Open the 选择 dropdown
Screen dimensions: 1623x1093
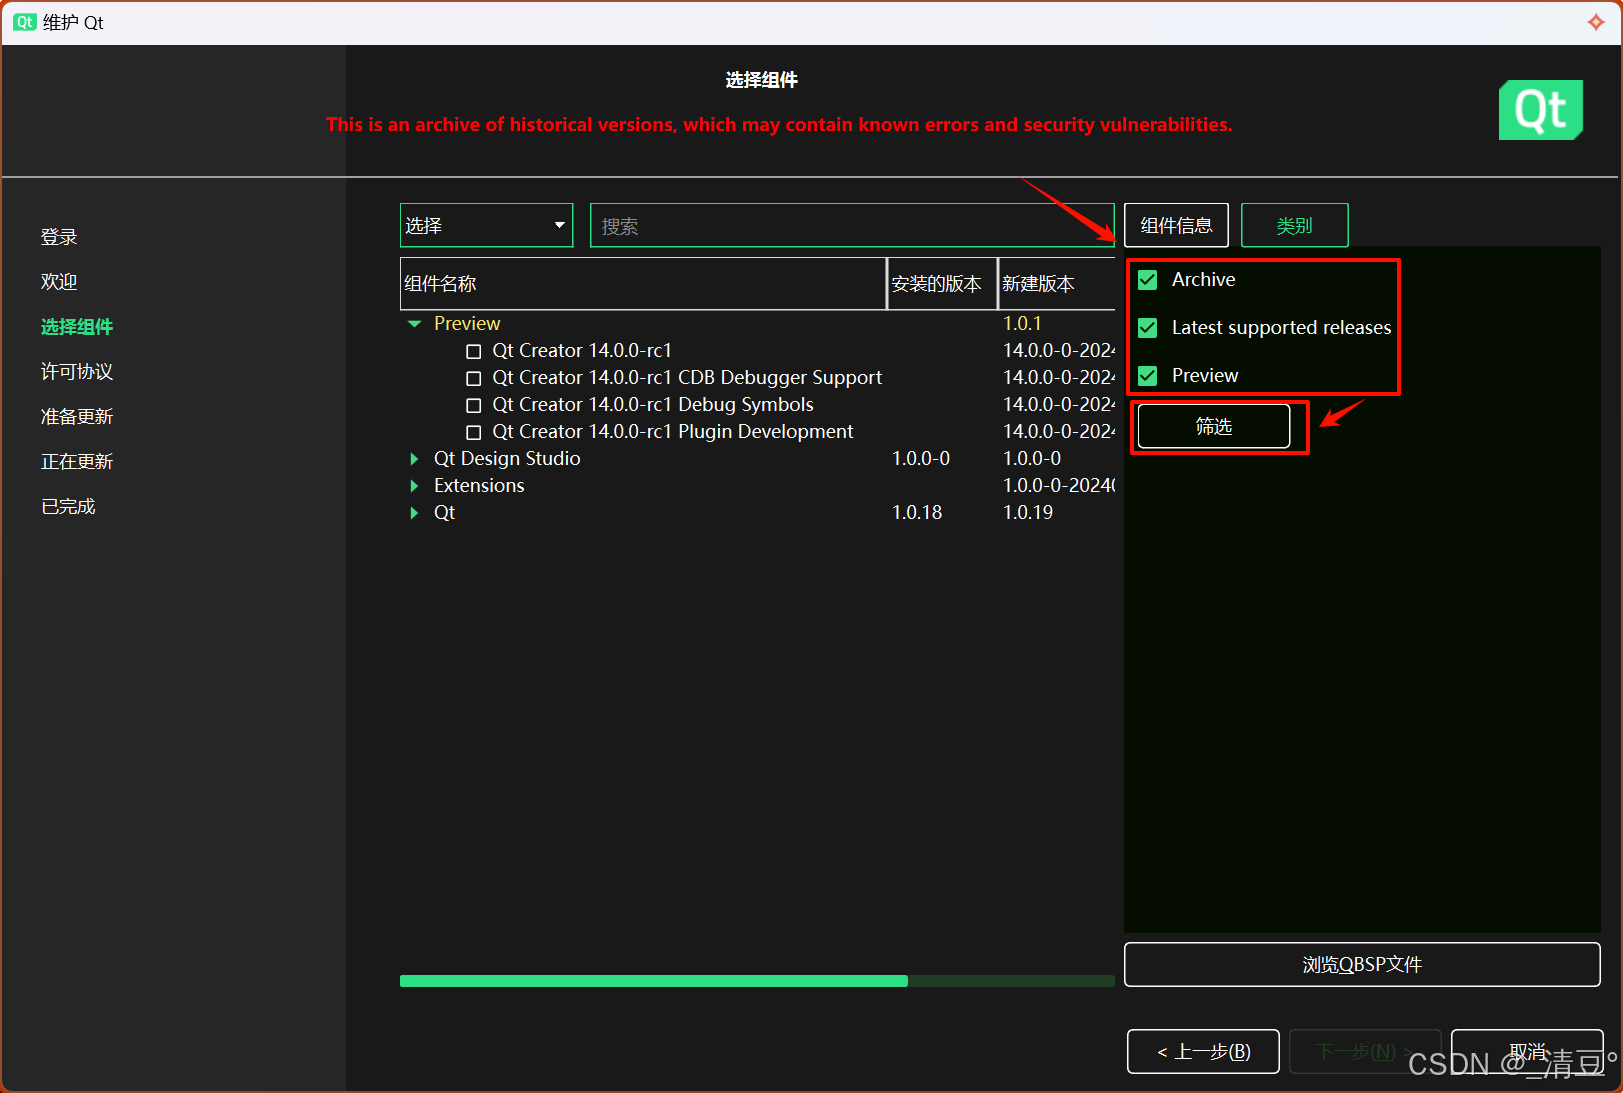[x=486, y=225]
